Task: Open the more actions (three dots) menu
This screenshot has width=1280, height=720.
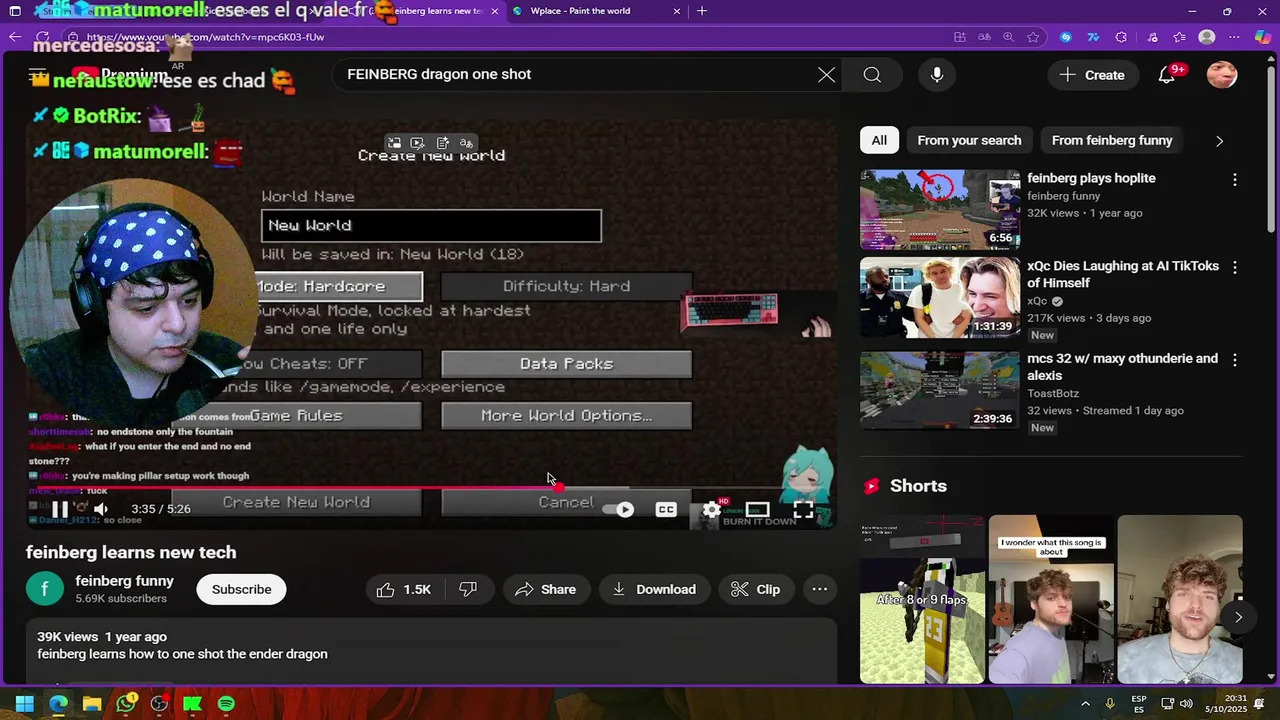Action: (819, 589)
